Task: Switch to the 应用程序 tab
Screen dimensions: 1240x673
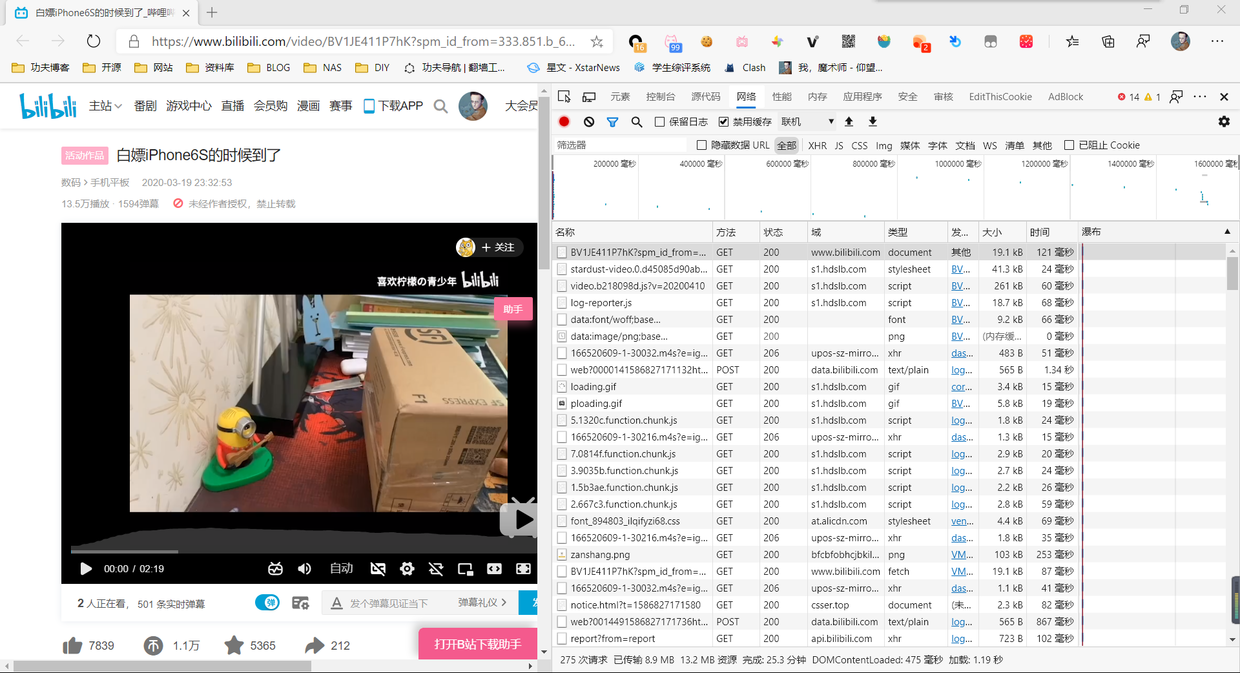Action: pyautogui.click(x=862, y=97)
